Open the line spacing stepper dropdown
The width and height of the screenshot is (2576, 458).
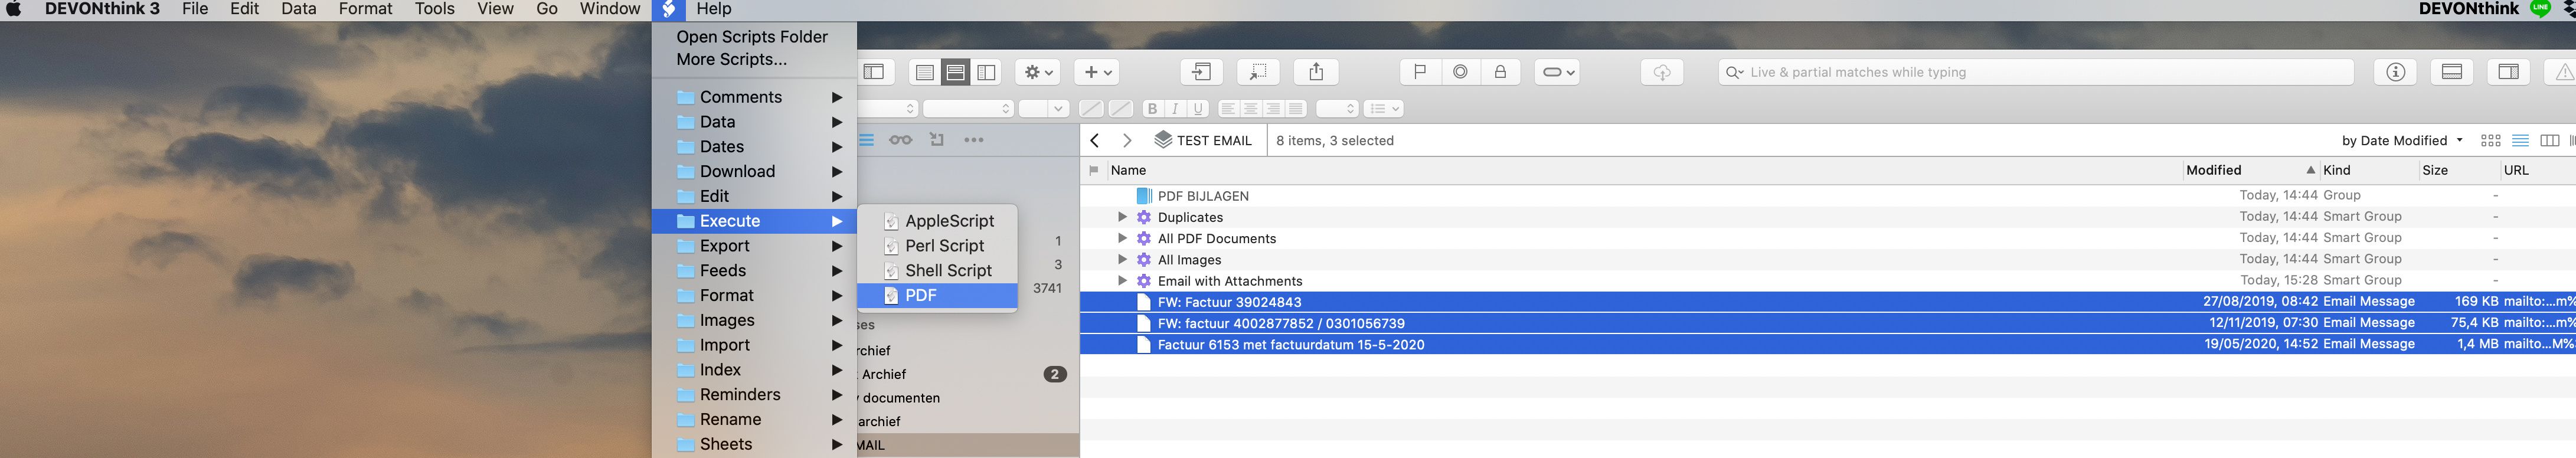1337,109
